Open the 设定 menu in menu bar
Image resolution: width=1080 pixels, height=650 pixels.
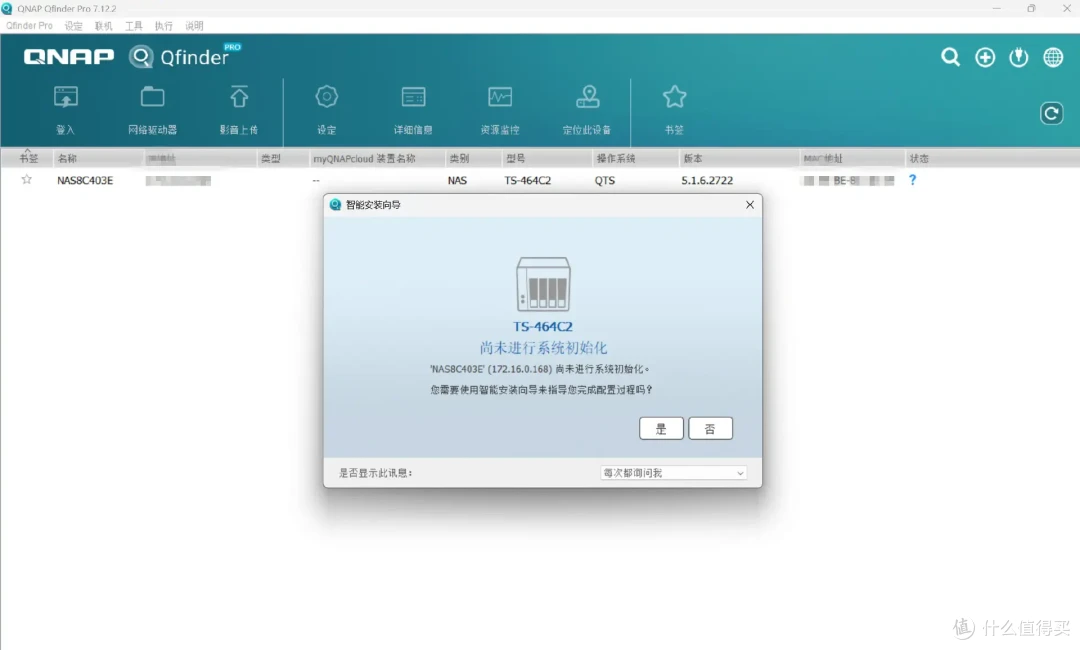pos(74,25)
